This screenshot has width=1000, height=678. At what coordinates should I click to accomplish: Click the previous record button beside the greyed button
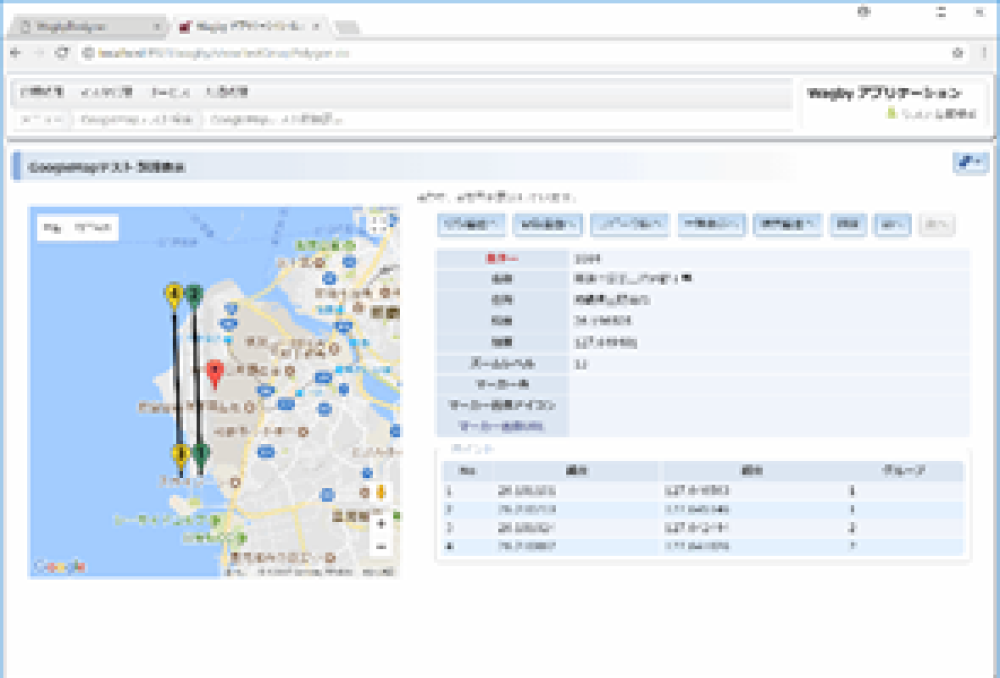(892, 225)
